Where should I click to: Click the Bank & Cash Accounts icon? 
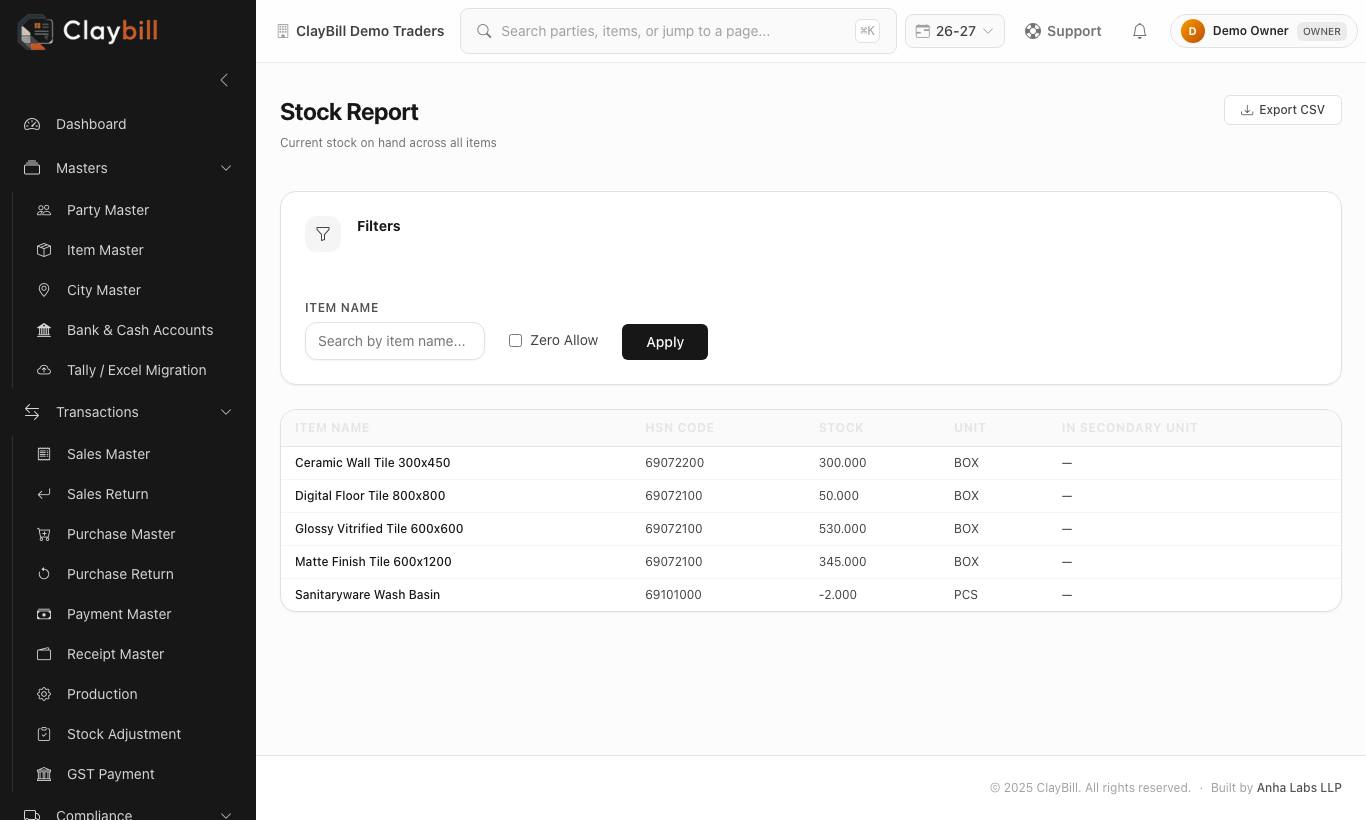pyautogui.click(x=44, y=330)
